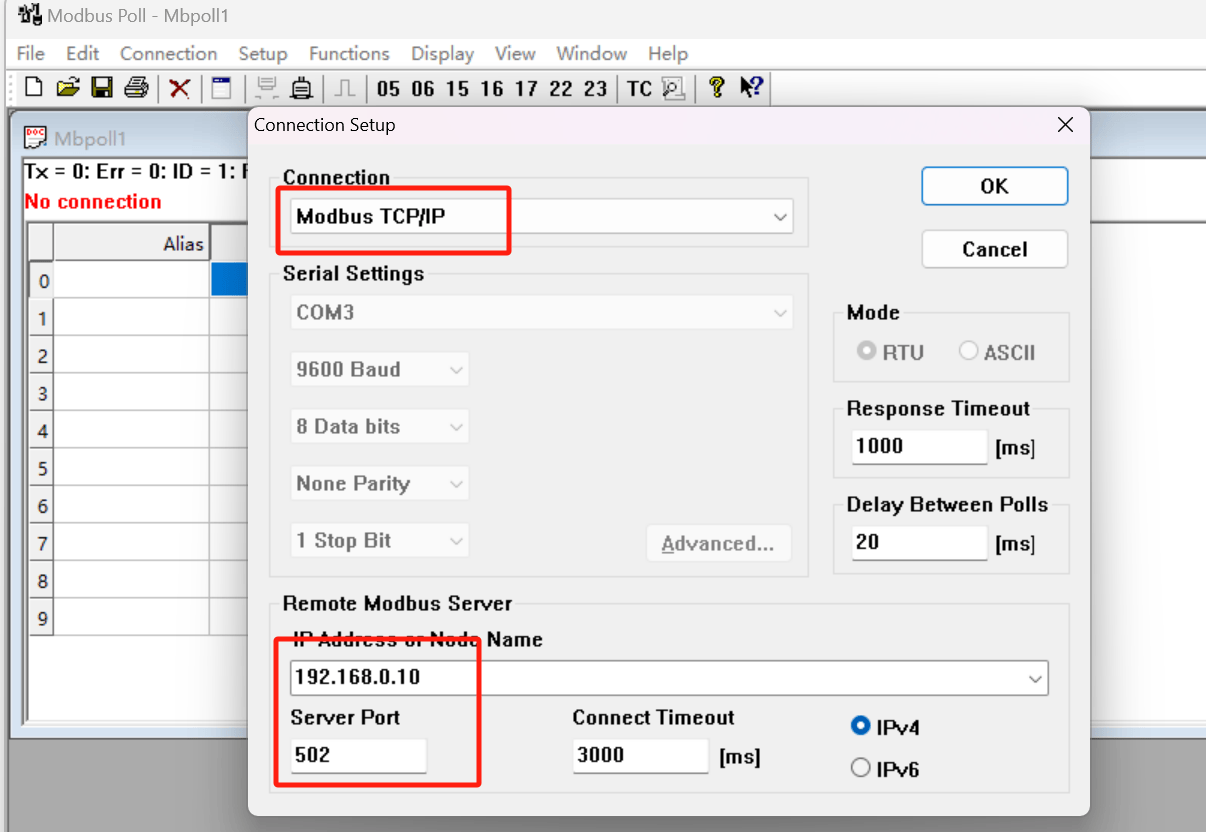Click the Save floppy disk icon
The height and width of the screenshot is (832, 1206).
(102, 88)
